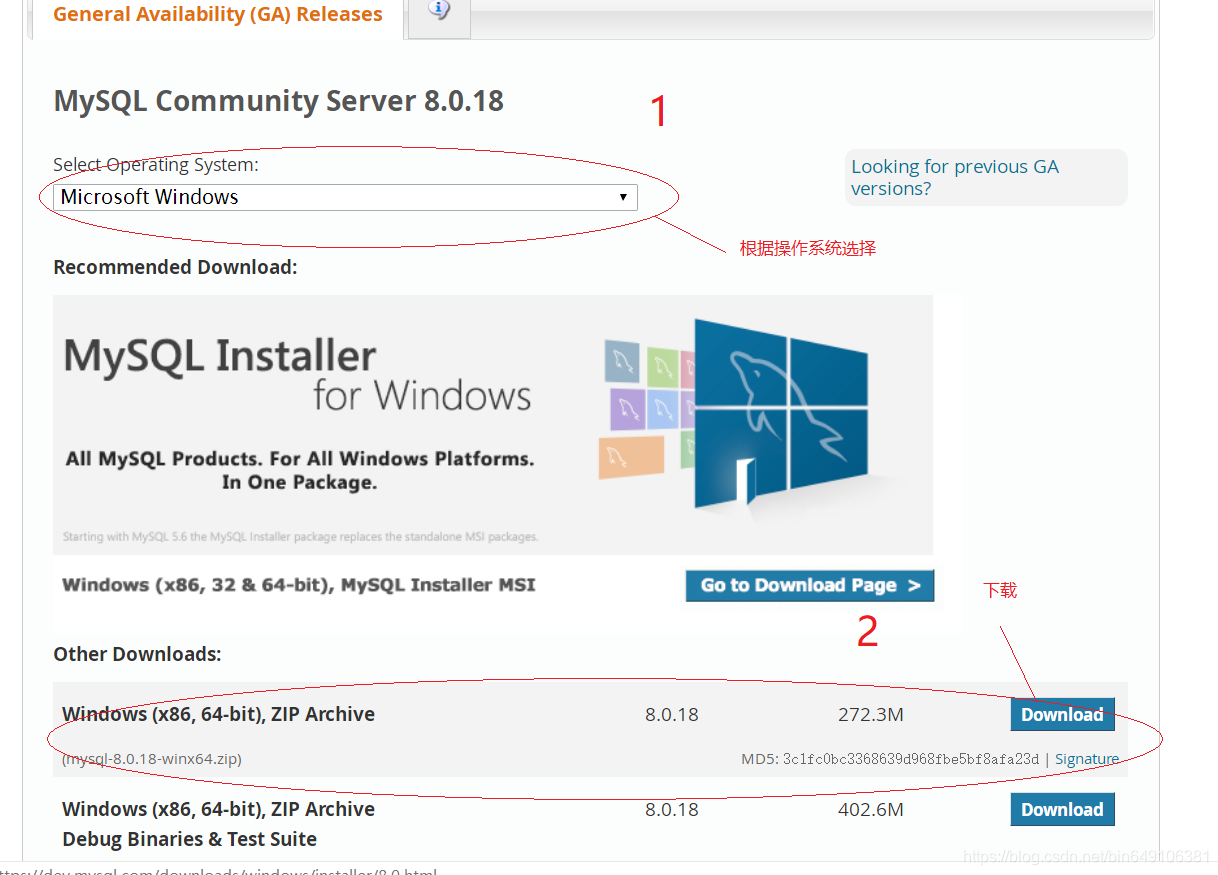Open the Select Operating System dropdown
The image size is (1218, 875).
point(345,197)
